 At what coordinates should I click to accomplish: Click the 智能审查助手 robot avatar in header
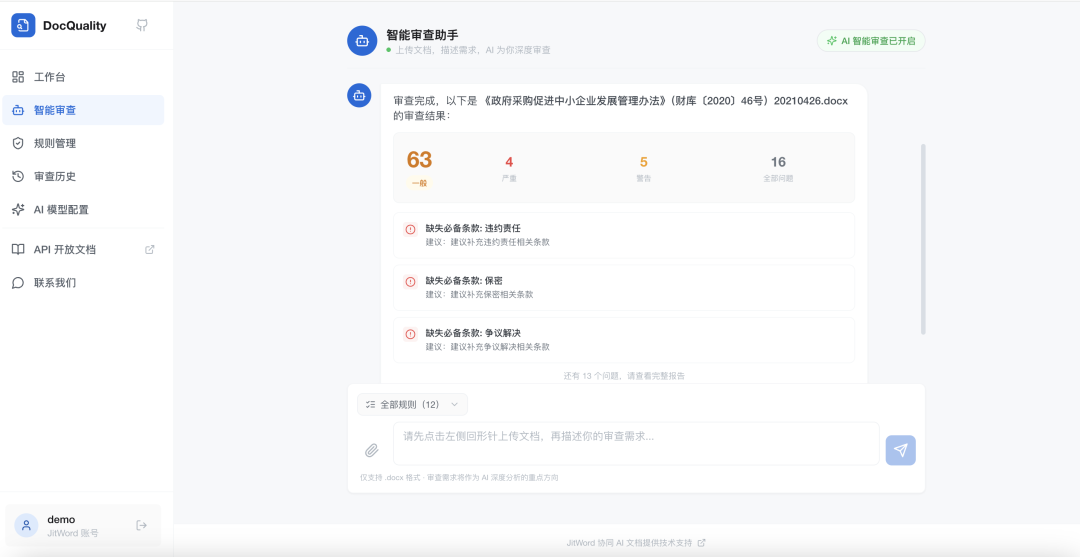[x=362, y=41]
